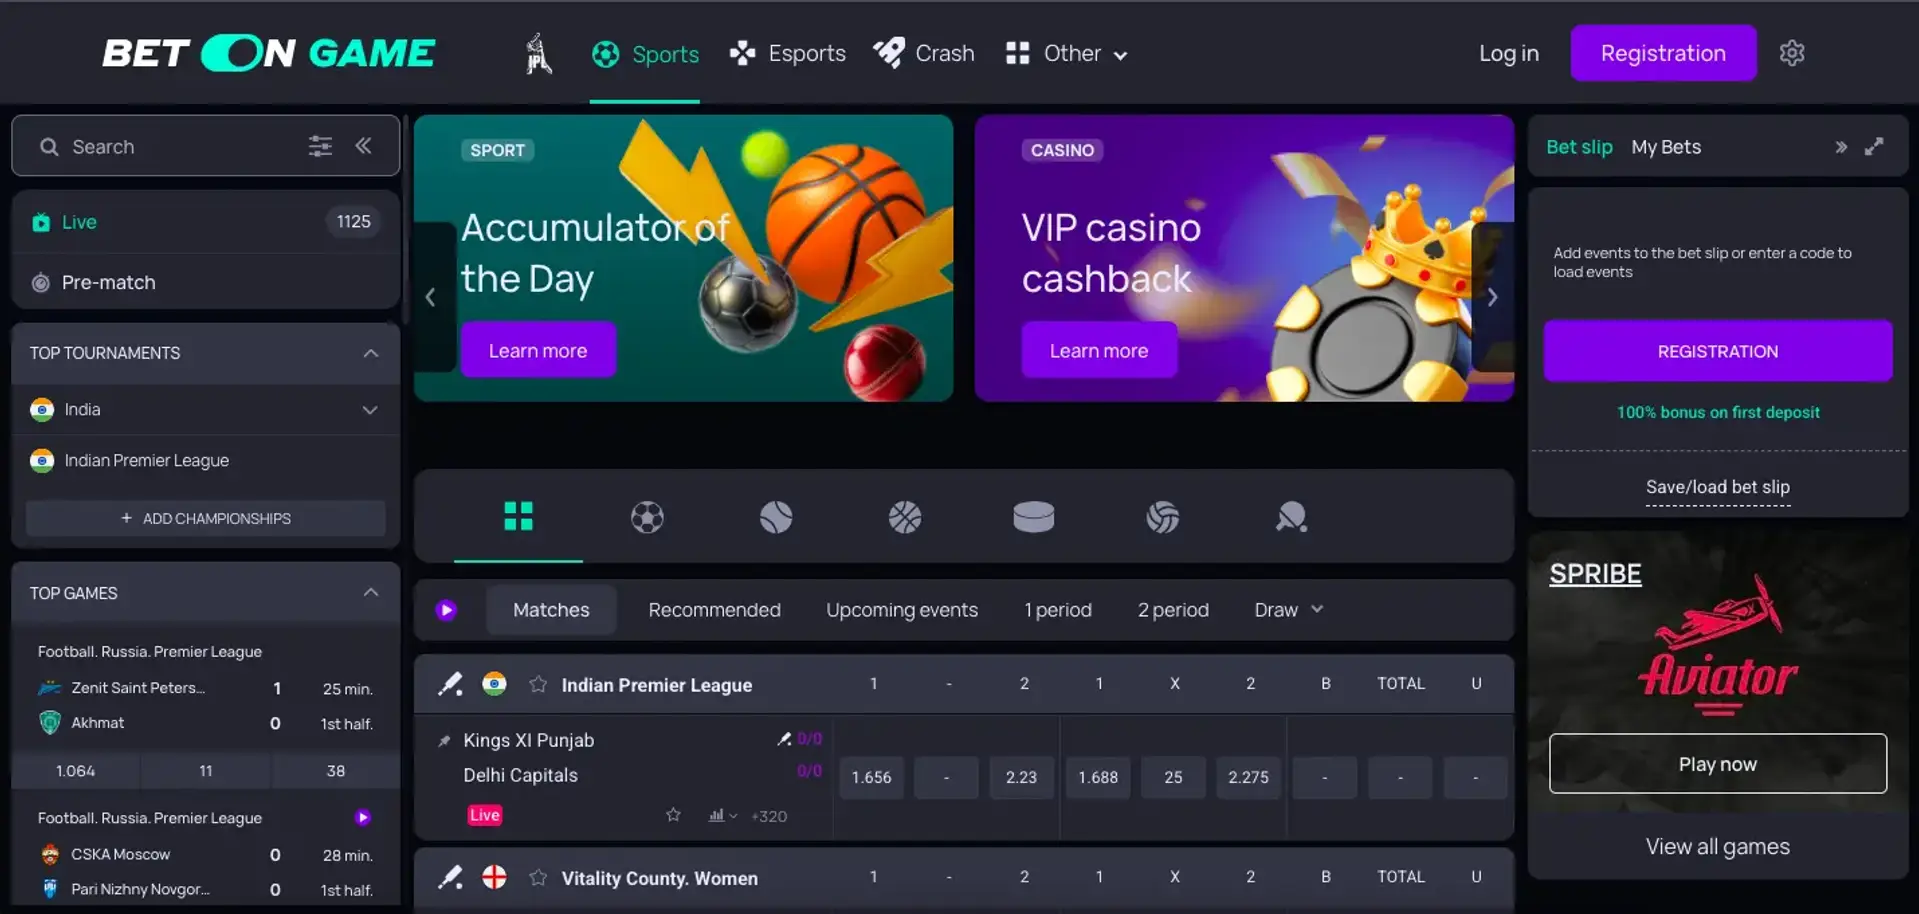This screenshot has width=1919, height=914.
Task: Expand the India tournament dropdown
Action: [370, 410]
